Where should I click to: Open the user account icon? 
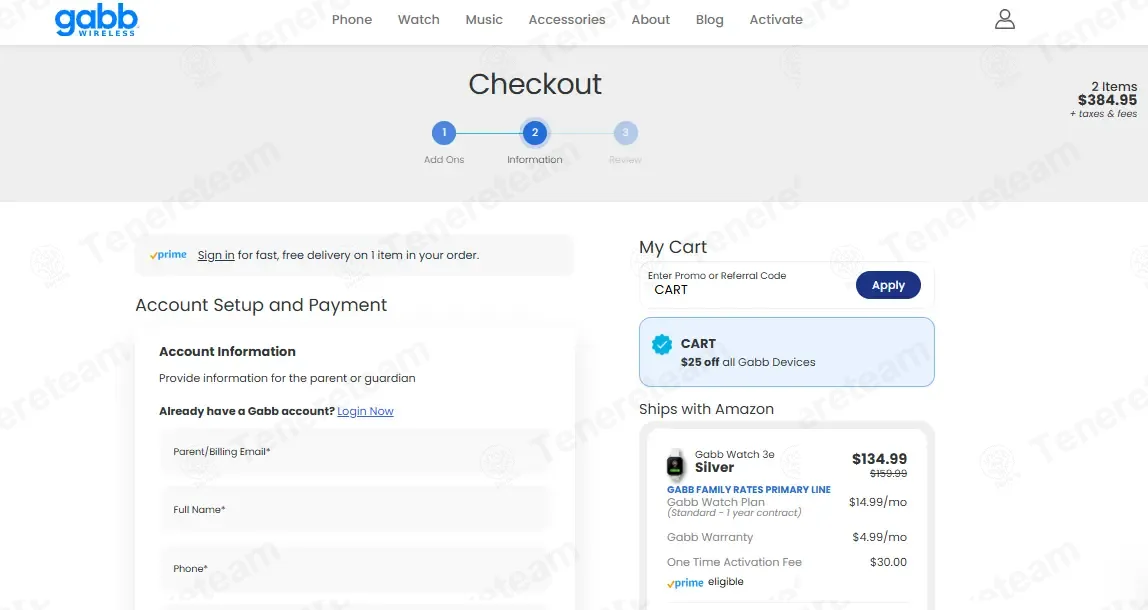tap(1004, 19)
